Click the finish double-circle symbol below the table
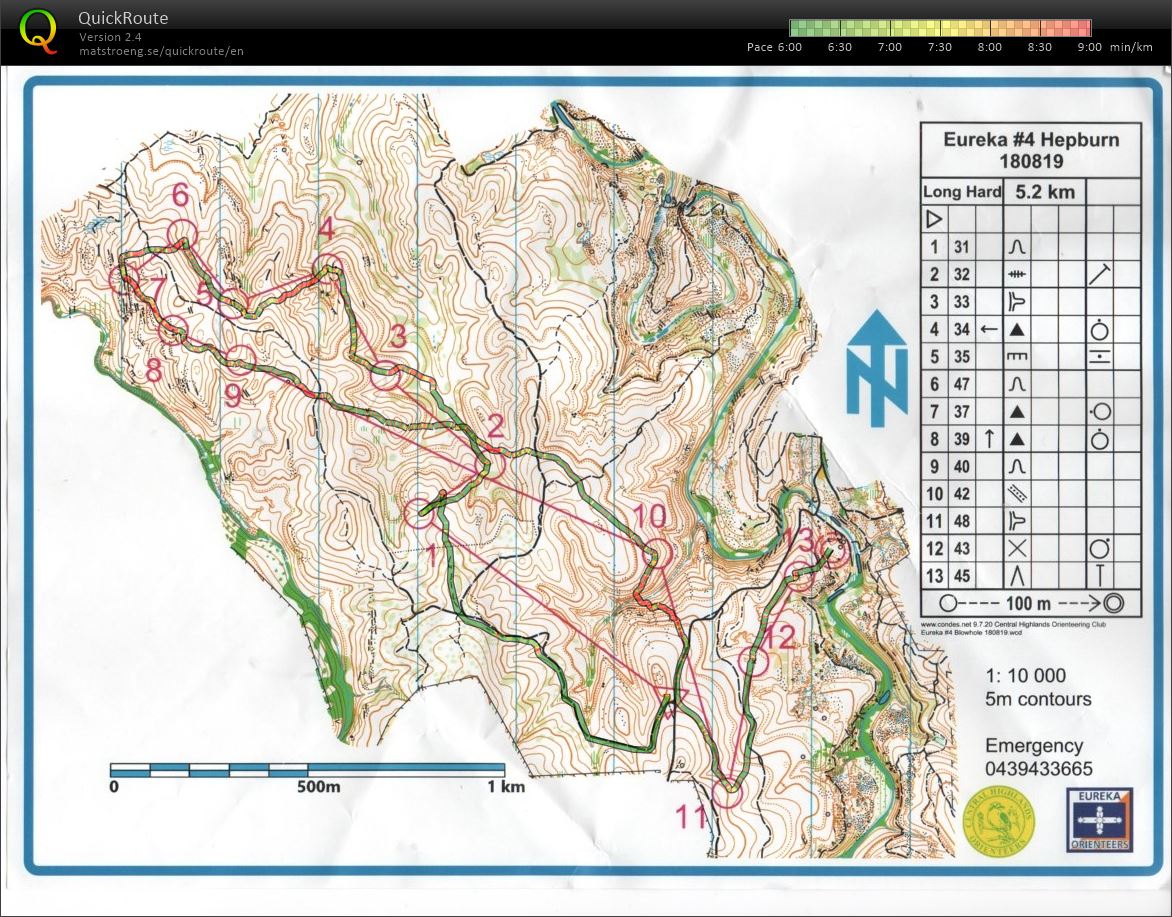Viewport: 1172px width, 917px height. [1114, 603]
